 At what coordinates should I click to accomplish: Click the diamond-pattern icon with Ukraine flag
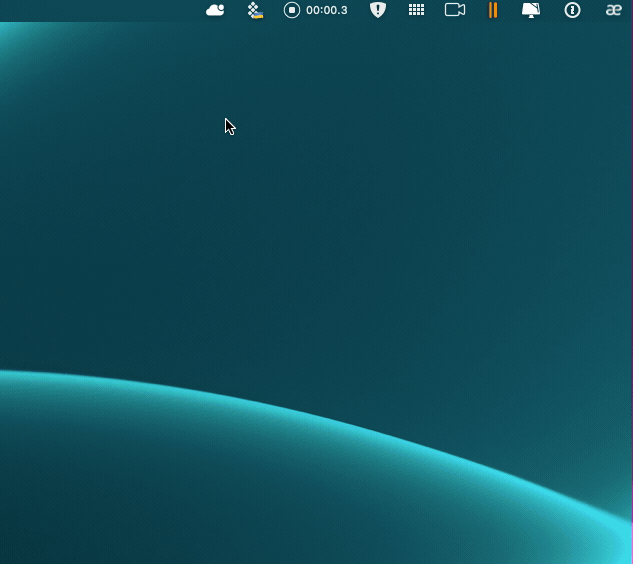coord(255,10)
